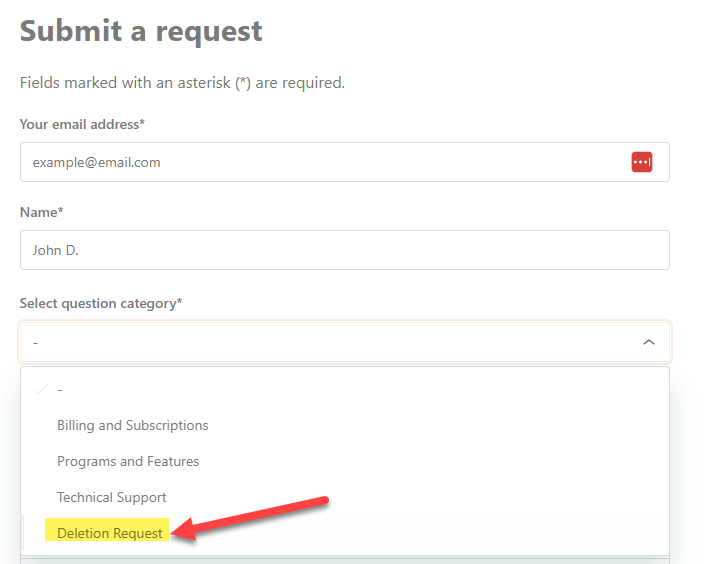Click the "Submit a request" heading
The width and height of the screenshot is (705, 564).
click(141, 31)
